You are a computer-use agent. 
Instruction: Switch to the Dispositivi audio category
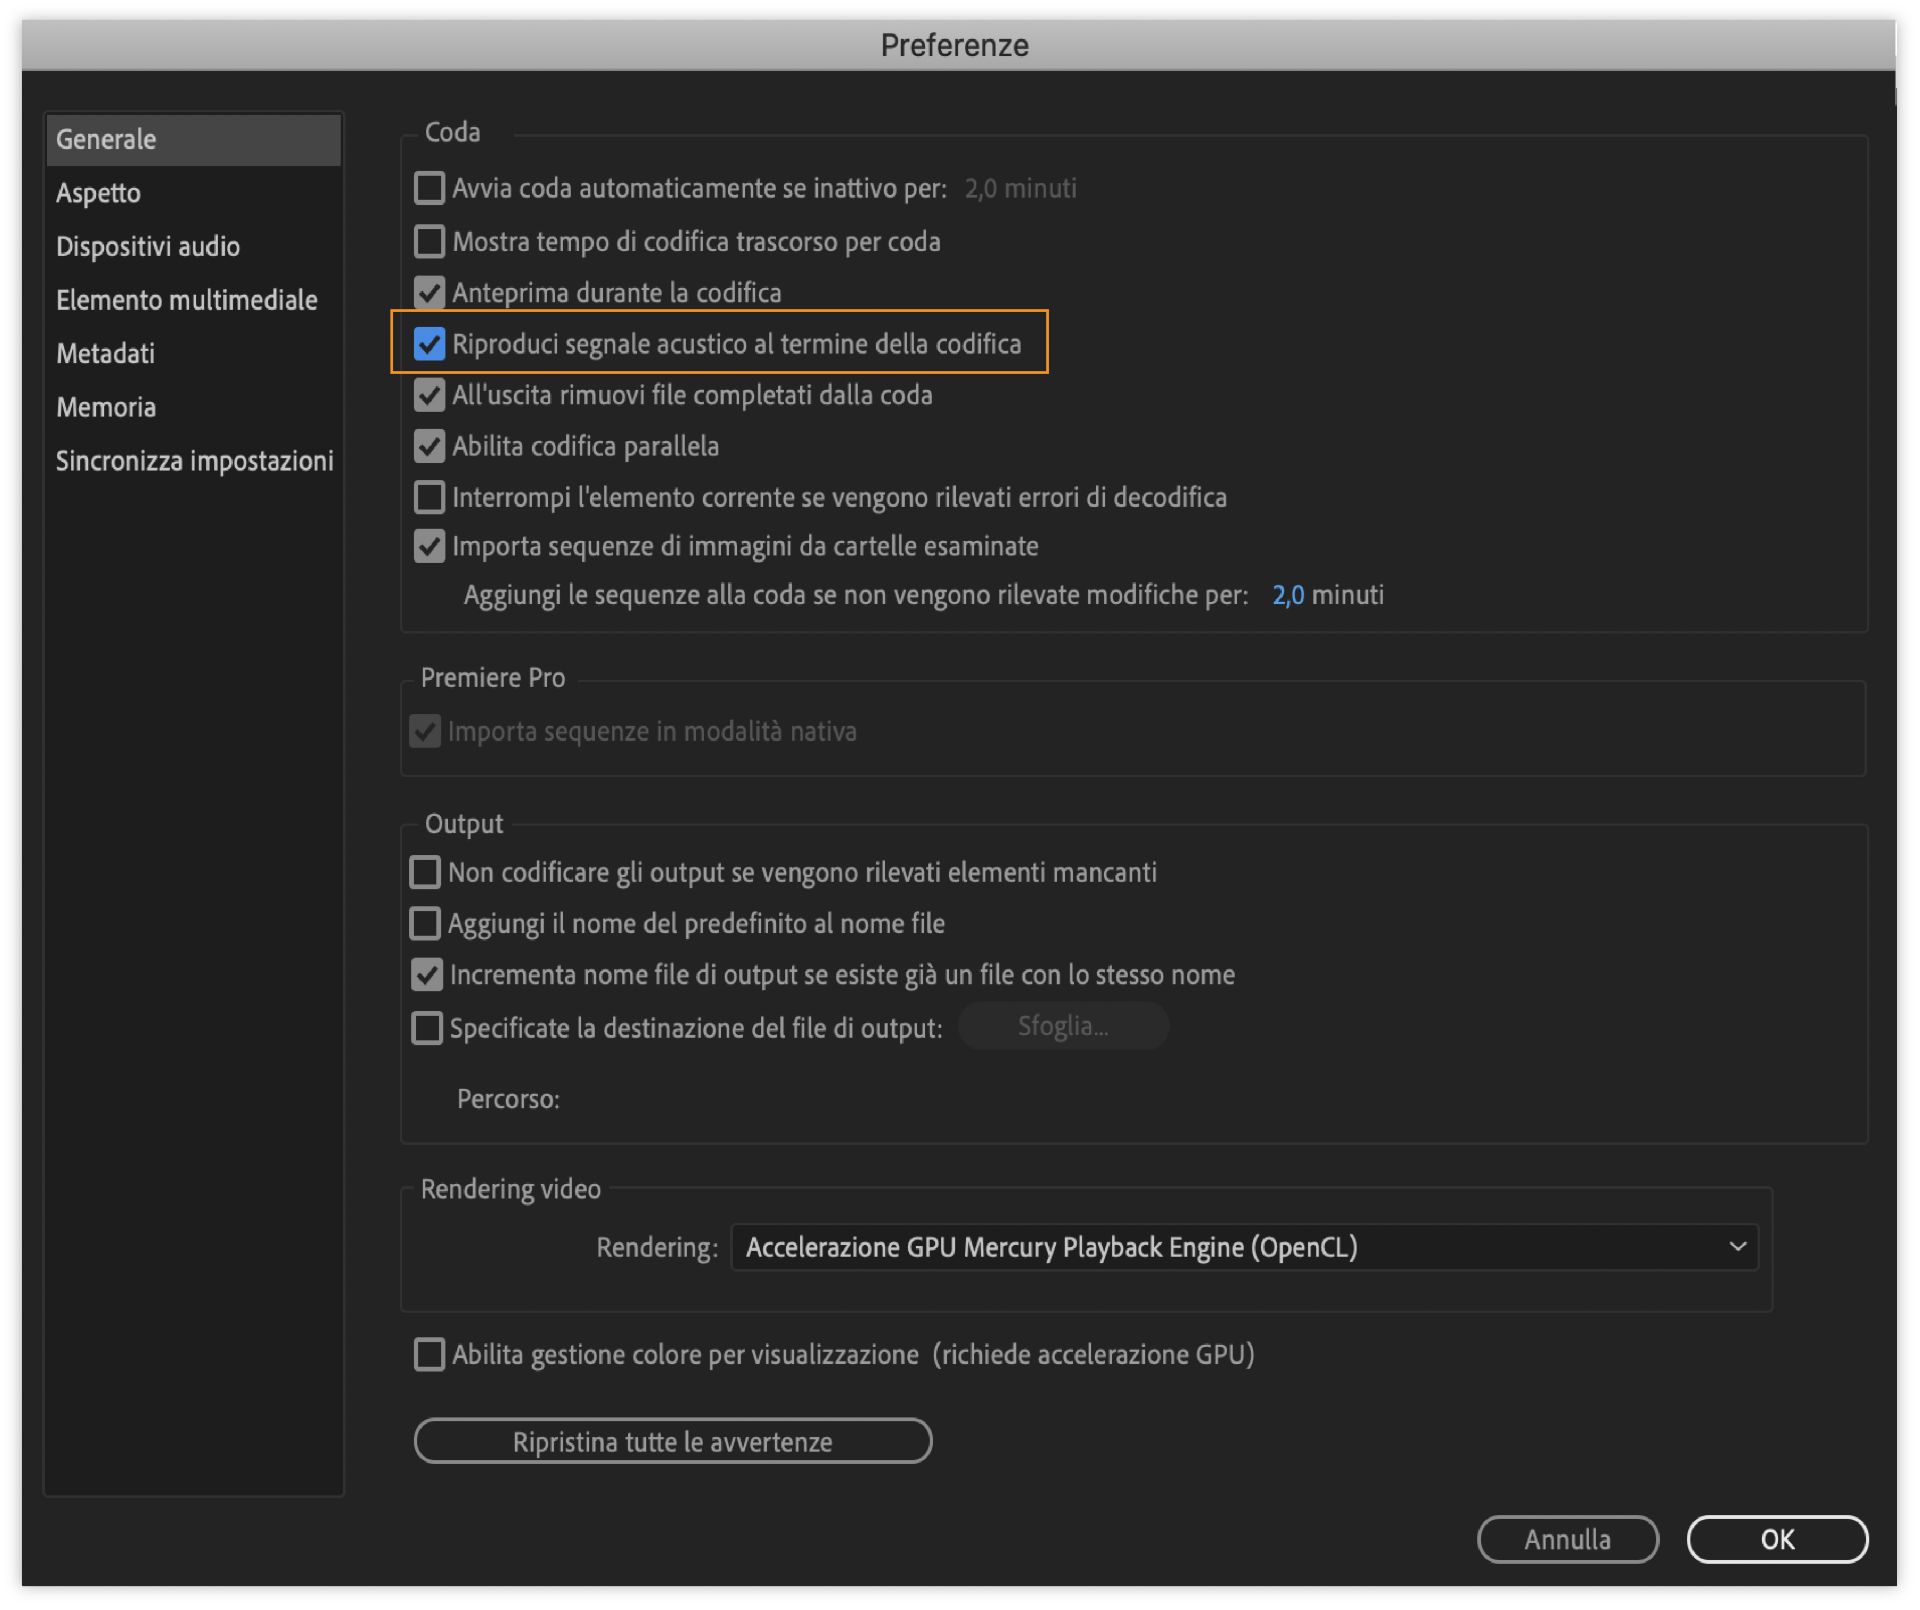[x=148, y=246]
